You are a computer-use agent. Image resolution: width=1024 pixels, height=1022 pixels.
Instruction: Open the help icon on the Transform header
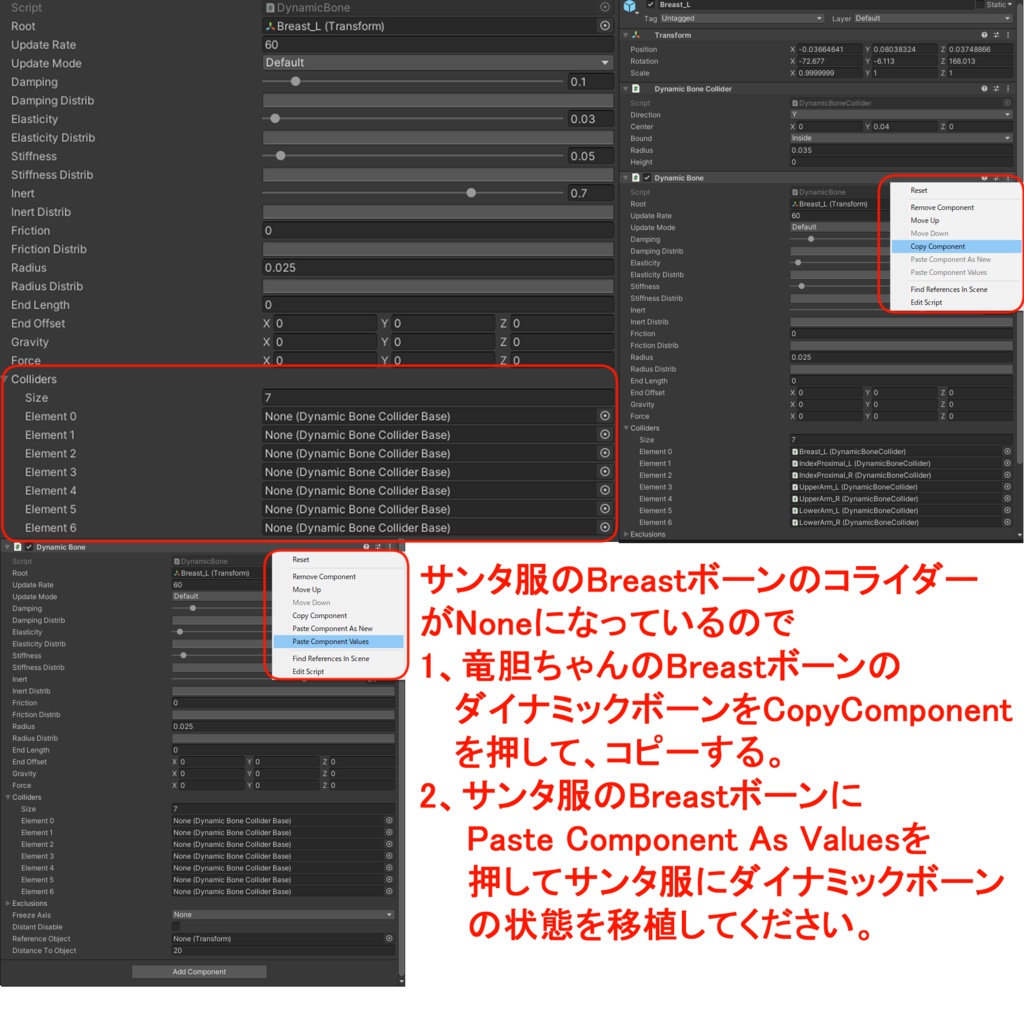984,35
